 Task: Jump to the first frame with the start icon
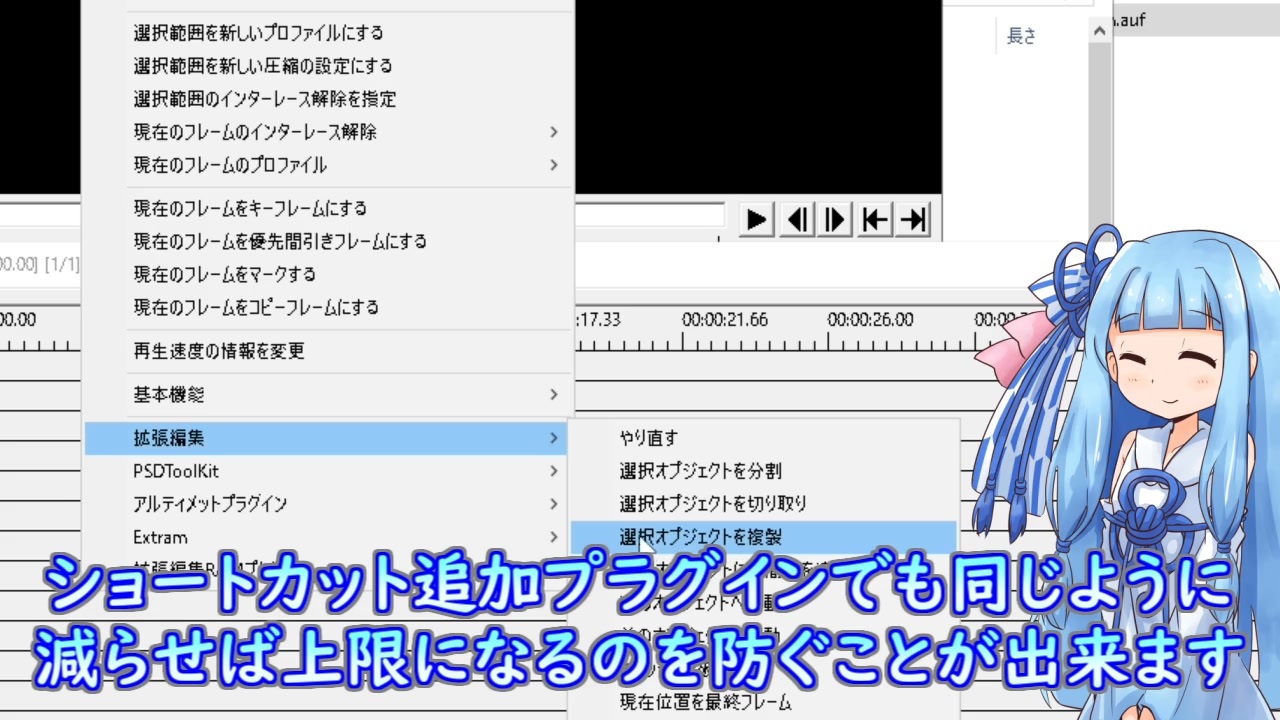pos(875,219)
